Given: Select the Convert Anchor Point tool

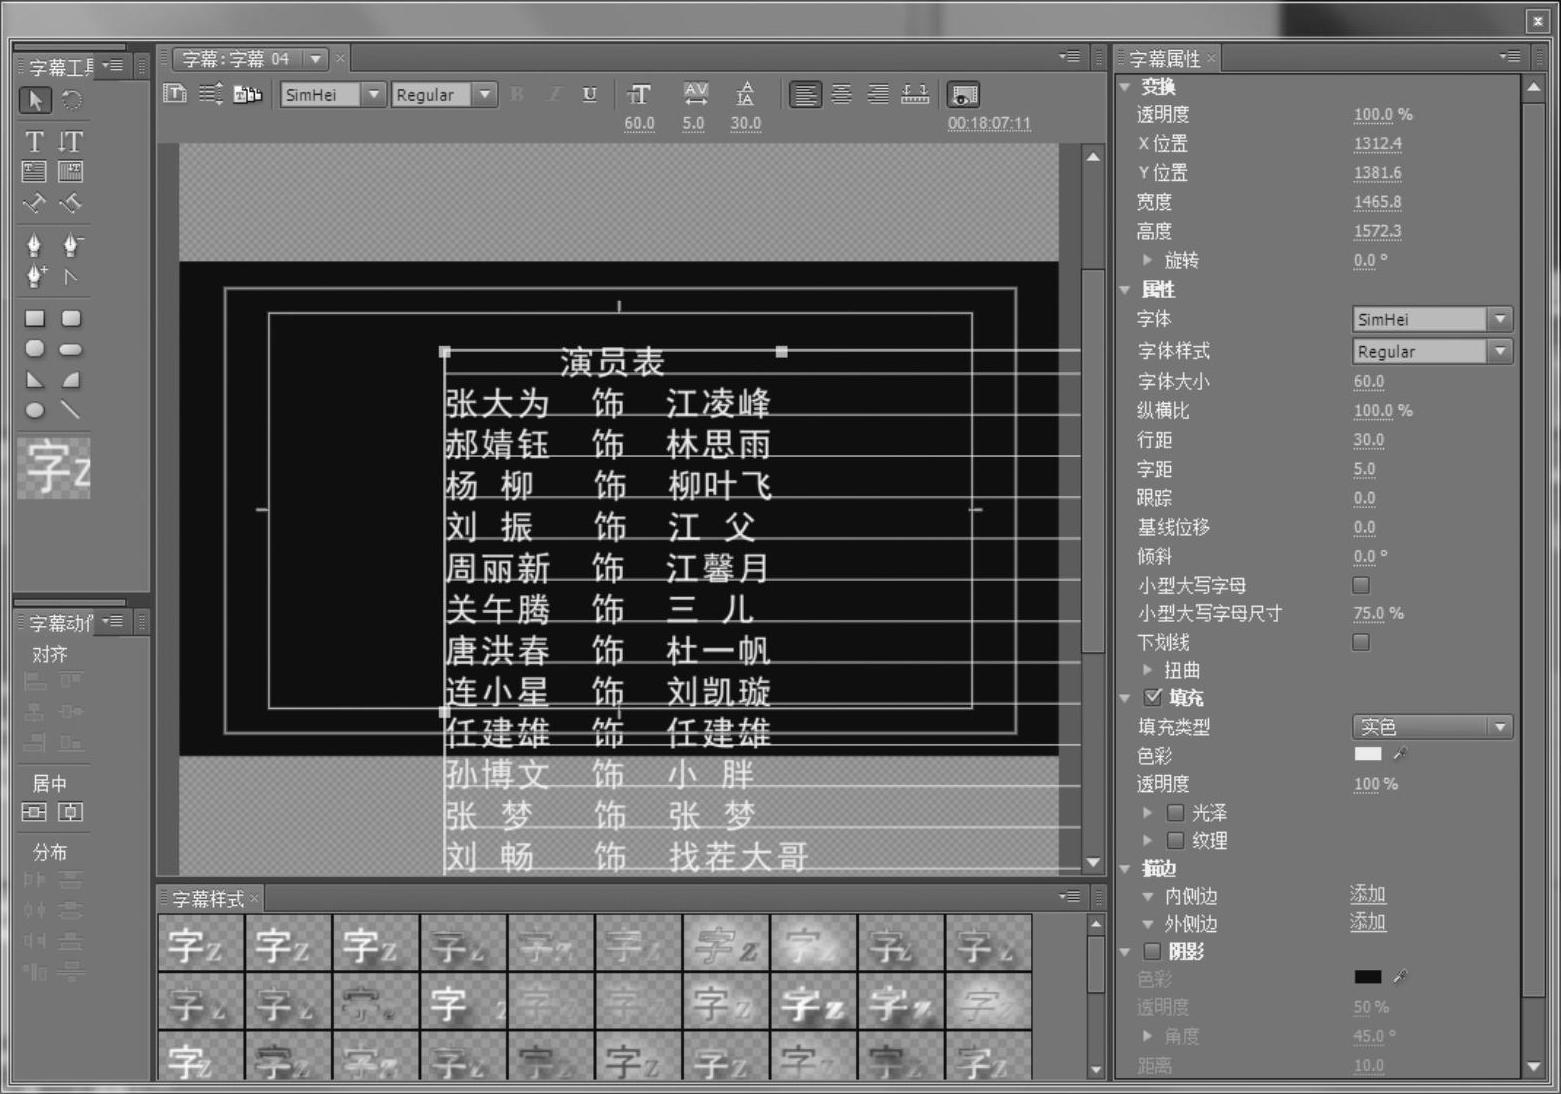Looking at the screenshot, I should pyautogui.click(x=71, y=276).
